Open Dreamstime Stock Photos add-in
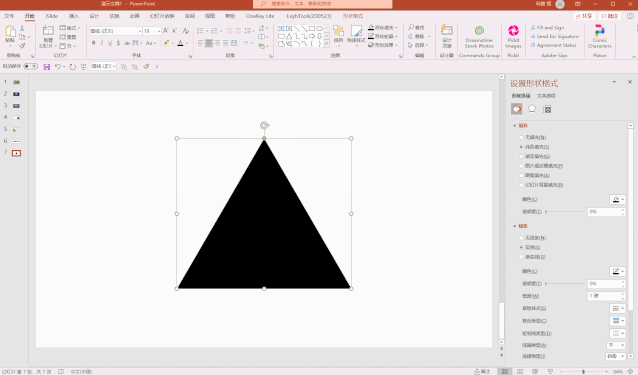 coord(479,37)
